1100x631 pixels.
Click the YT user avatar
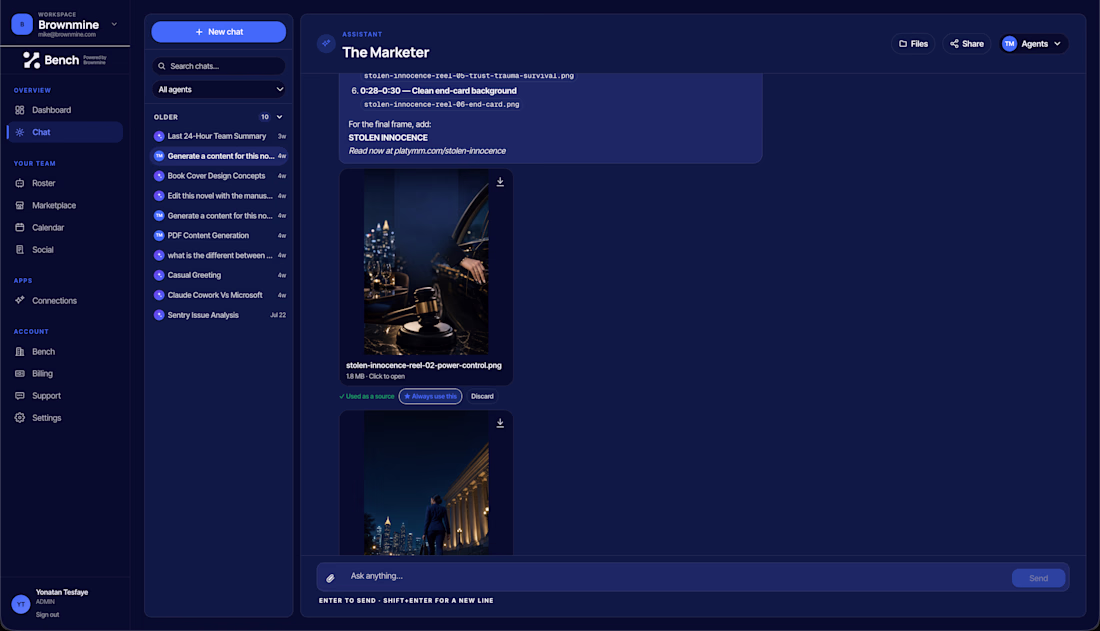point(20,604)
